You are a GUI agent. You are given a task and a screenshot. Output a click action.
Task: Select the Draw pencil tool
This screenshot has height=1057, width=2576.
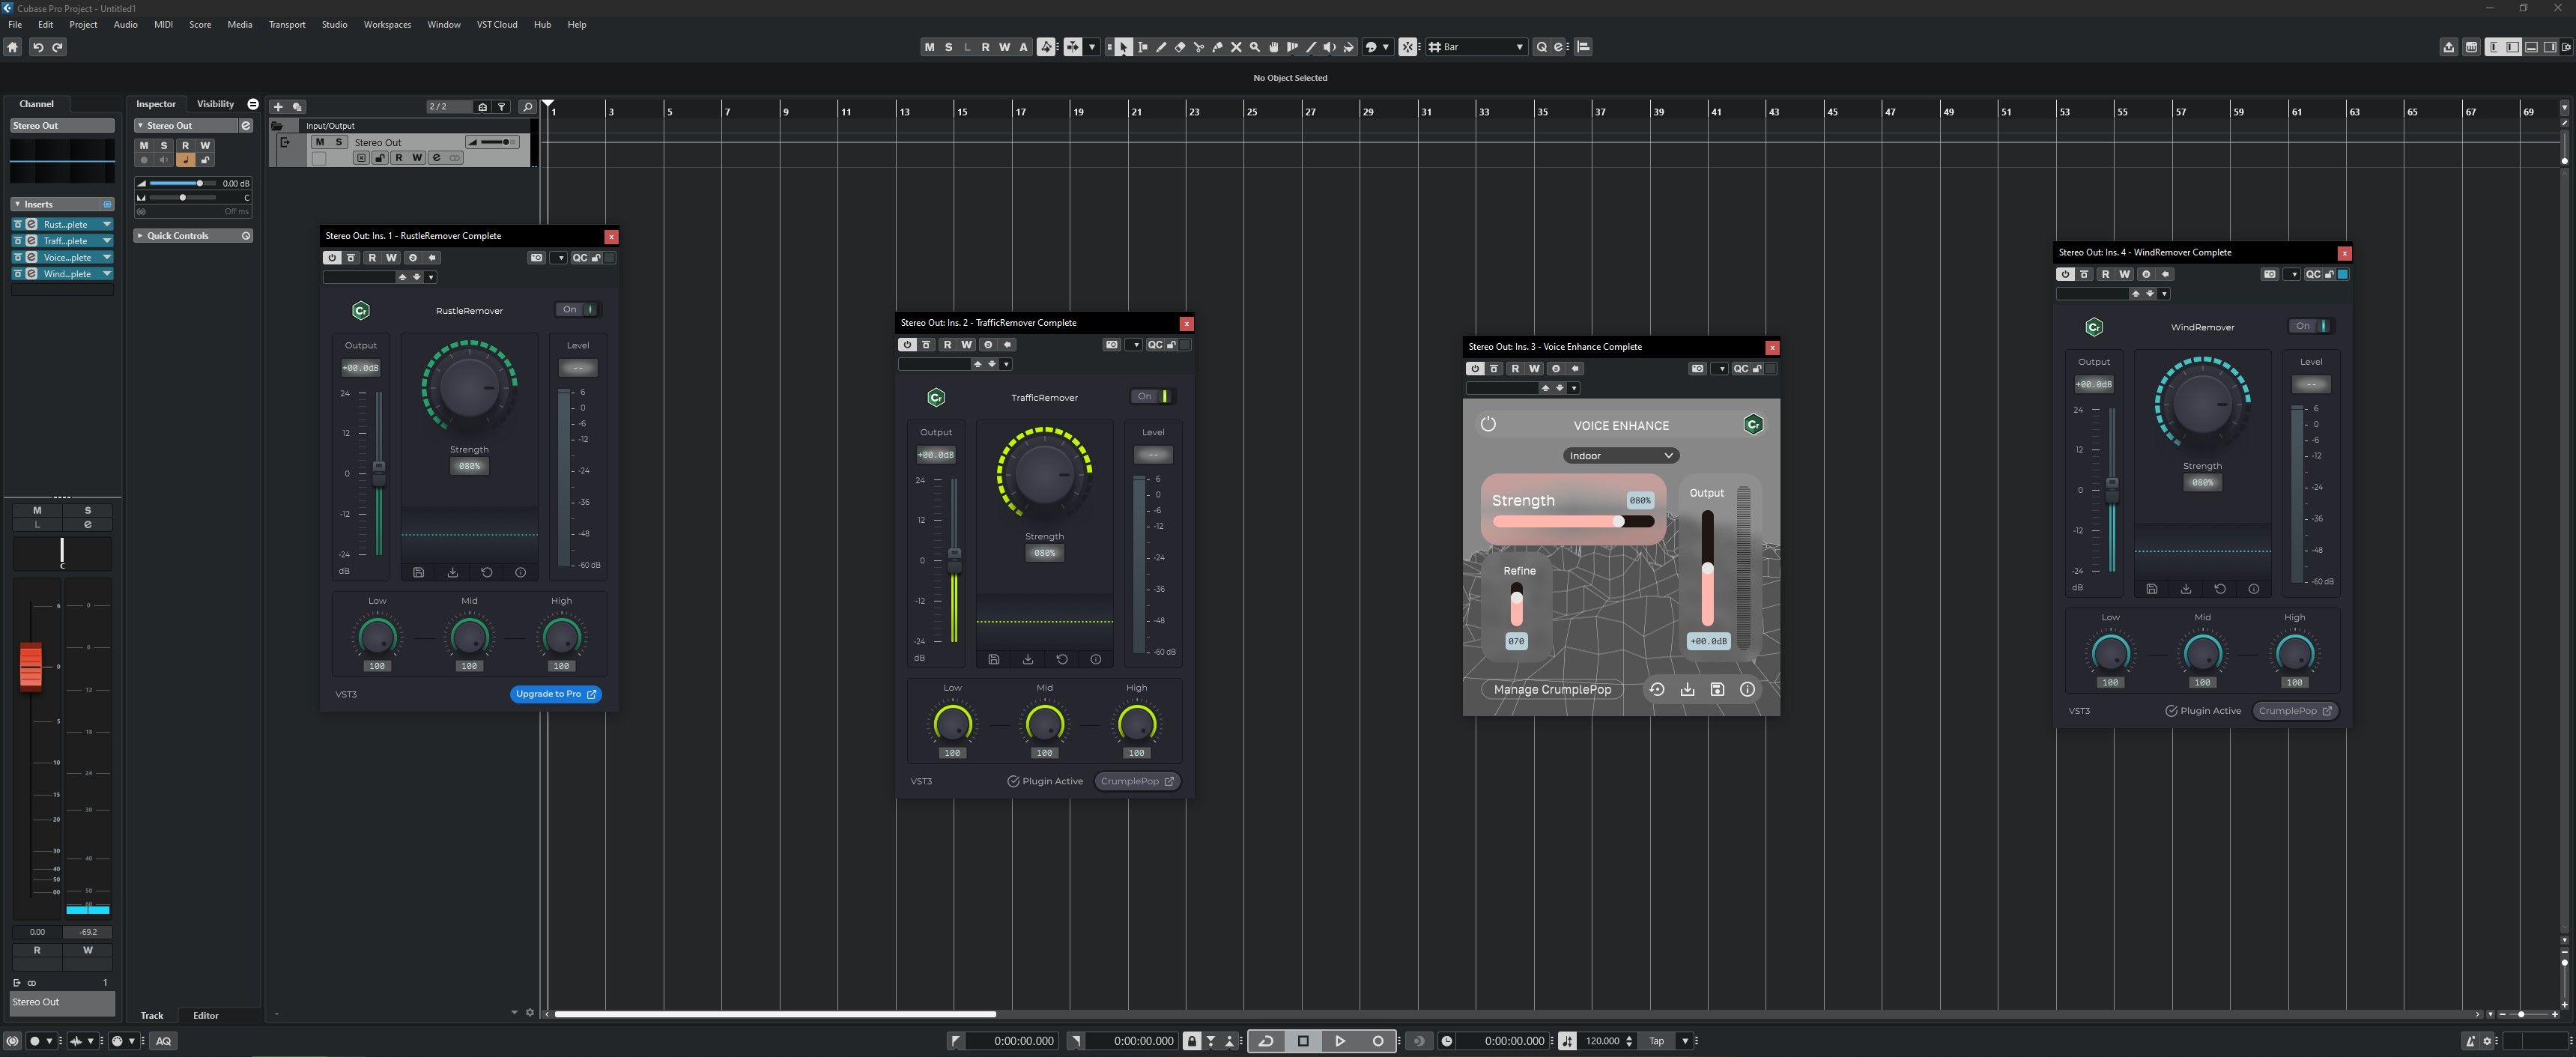[1161, 47]
